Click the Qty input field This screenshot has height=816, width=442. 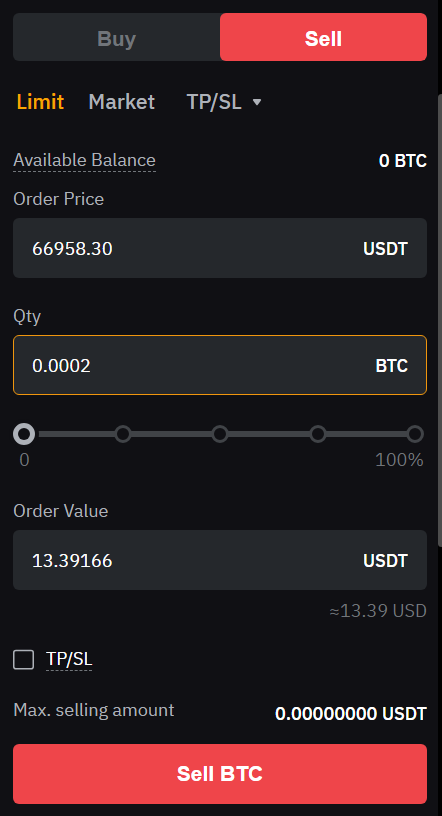[x=220, y=365]
